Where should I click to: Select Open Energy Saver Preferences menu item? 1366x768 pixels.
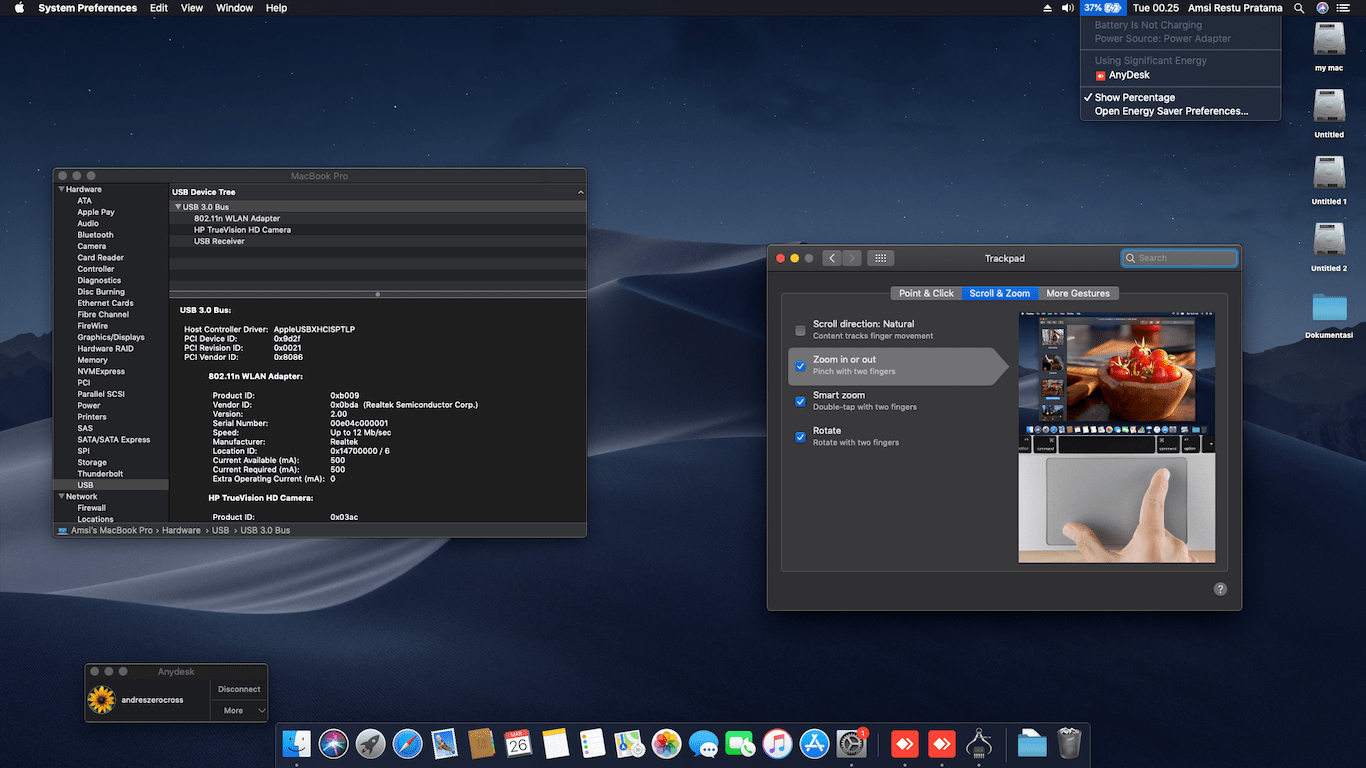[1171, 111]
